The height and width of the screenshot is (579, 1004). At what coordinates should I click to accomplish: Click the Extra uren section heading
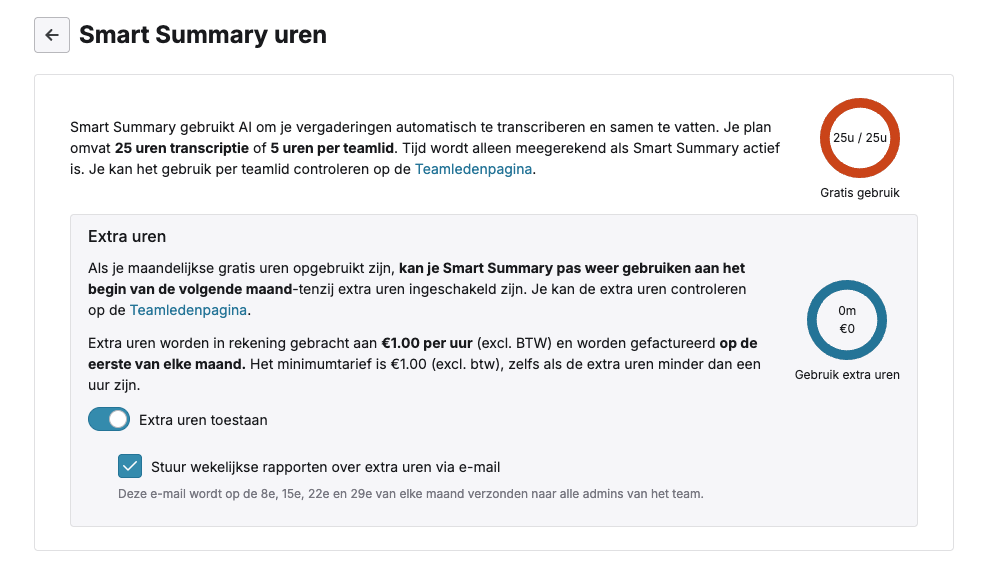coord(127,236)
